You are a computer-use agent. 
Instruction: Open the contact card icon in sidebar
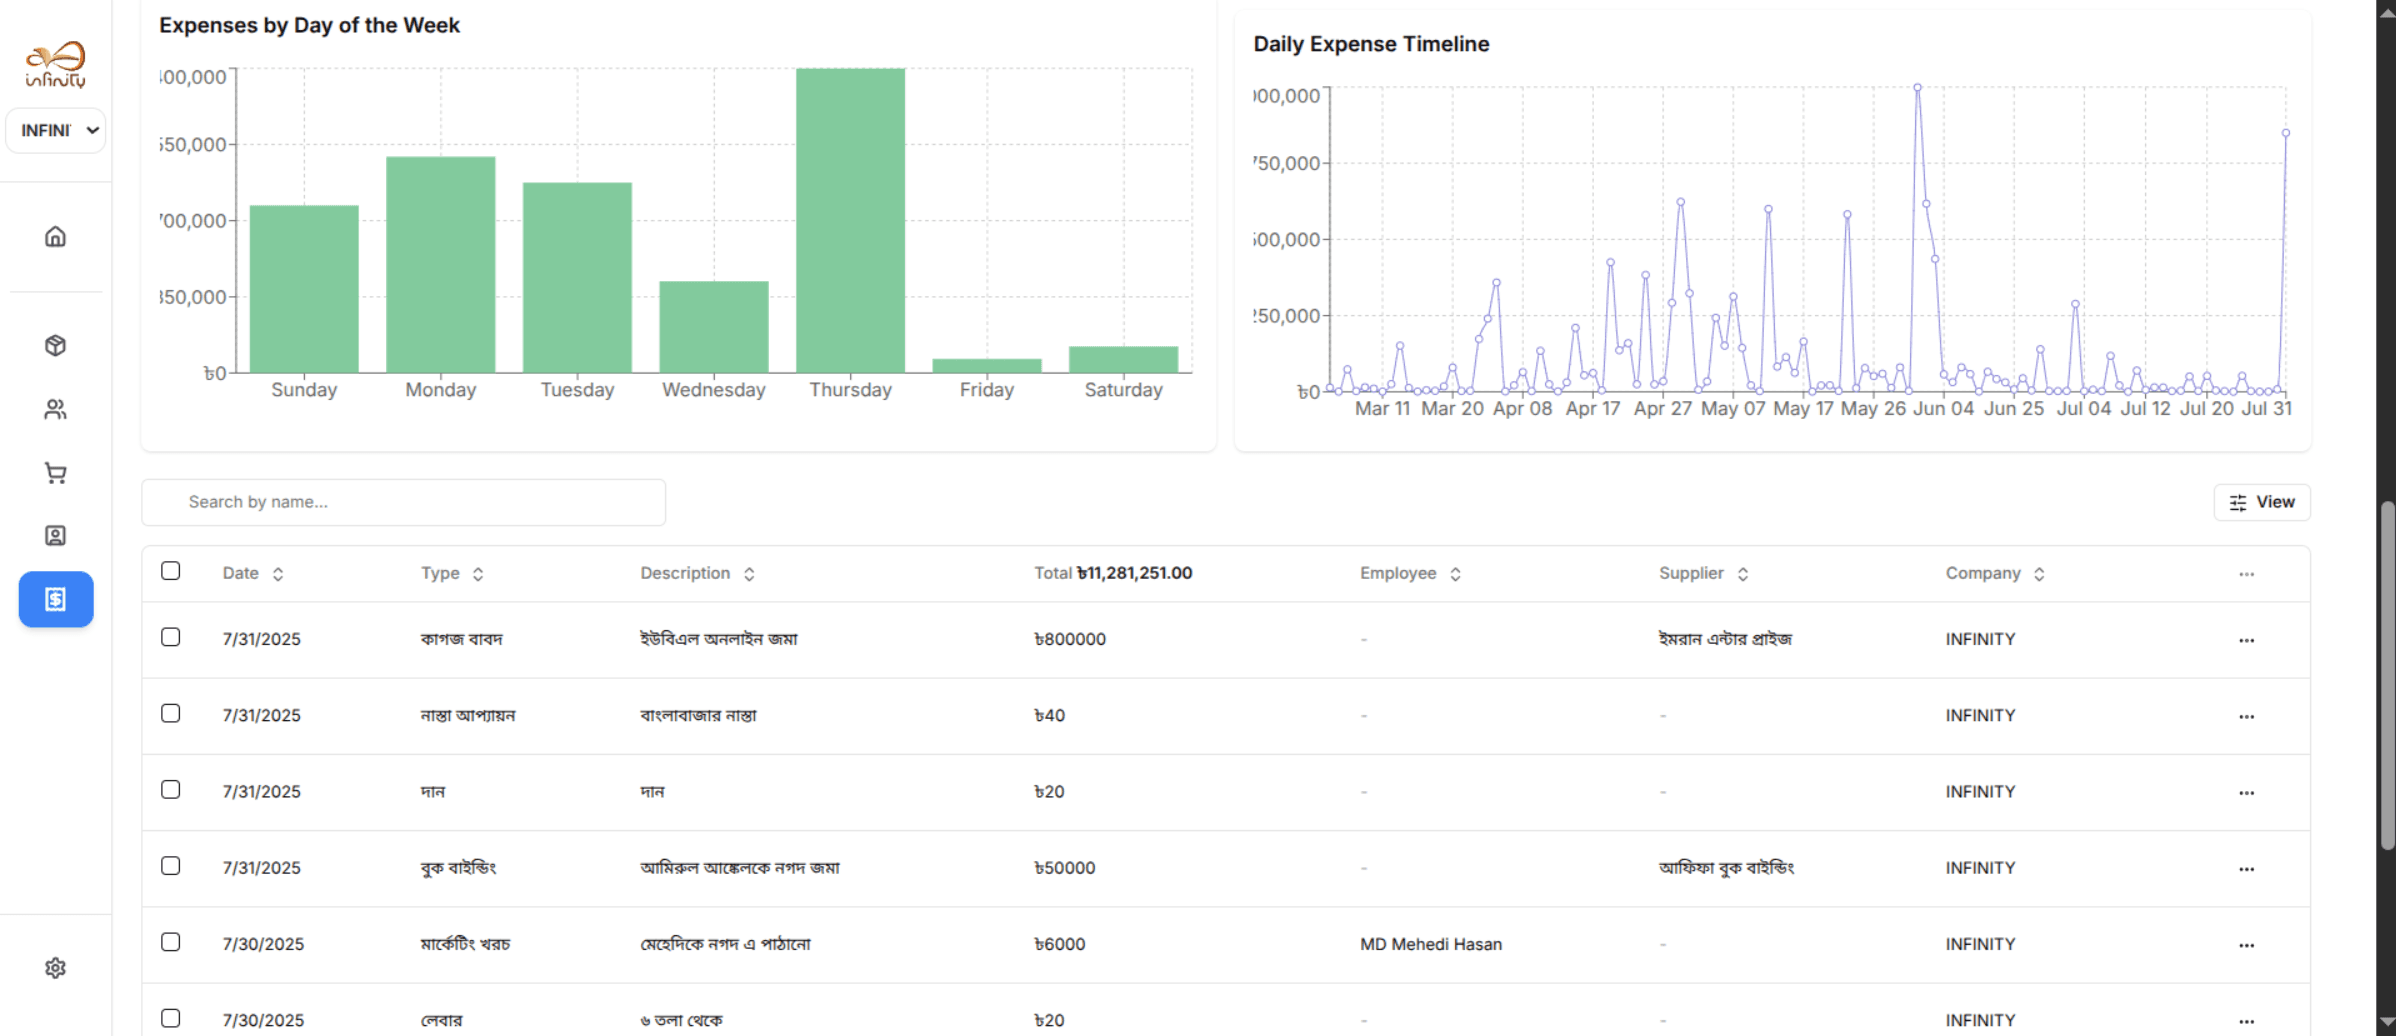point(56,536)
